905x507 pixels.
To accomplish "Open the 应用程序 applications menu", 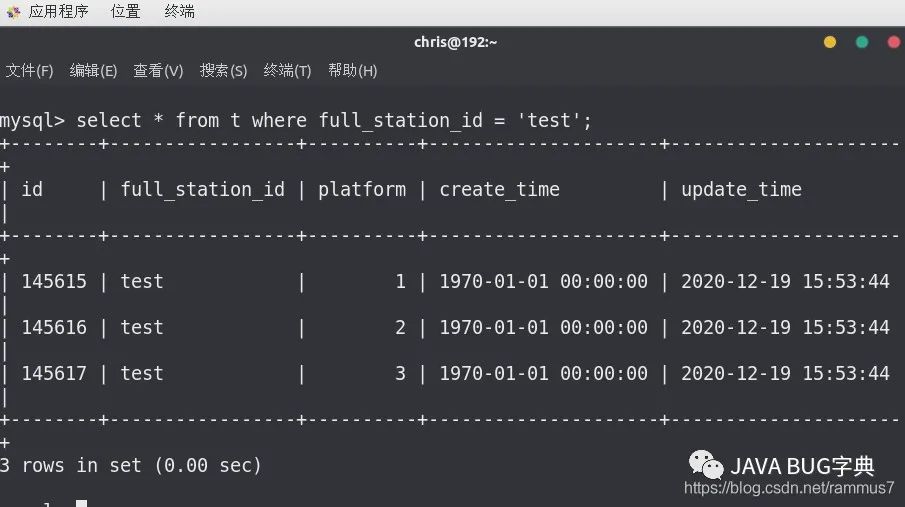I will click(58, 11).
